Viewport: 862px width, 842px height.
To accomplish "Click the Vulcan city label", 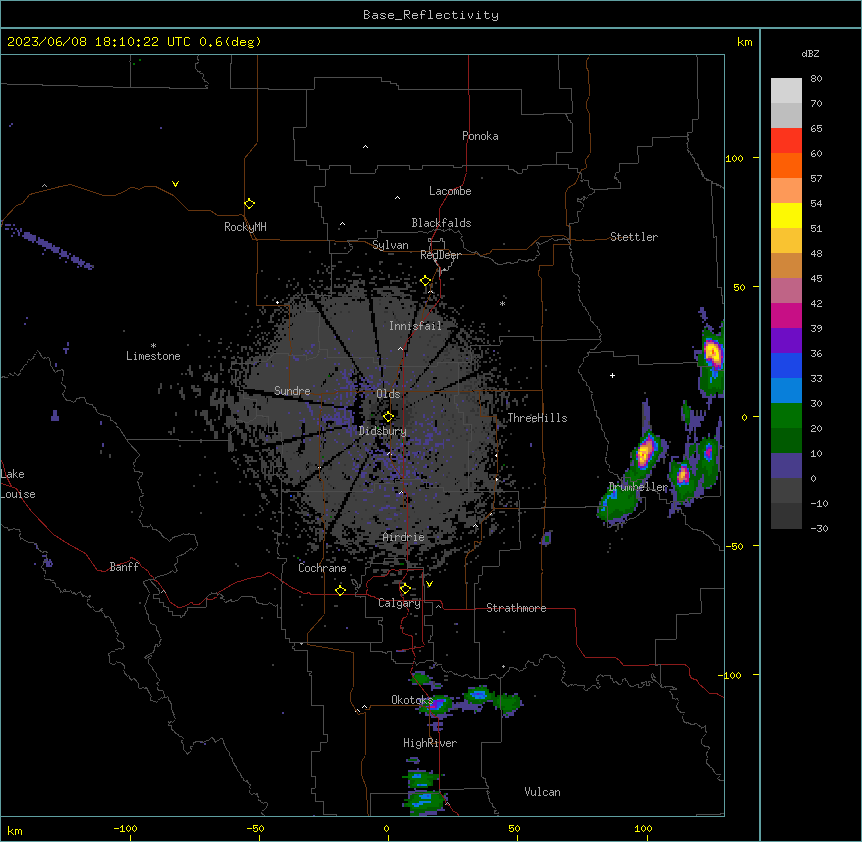I will 543,792.
